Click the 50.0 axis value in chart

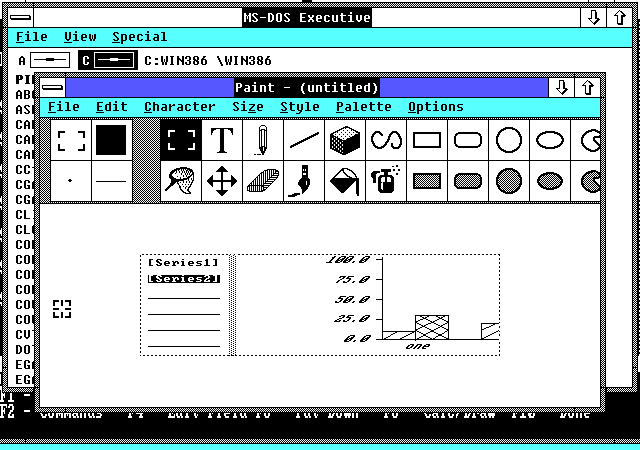[x=353, y=299]
